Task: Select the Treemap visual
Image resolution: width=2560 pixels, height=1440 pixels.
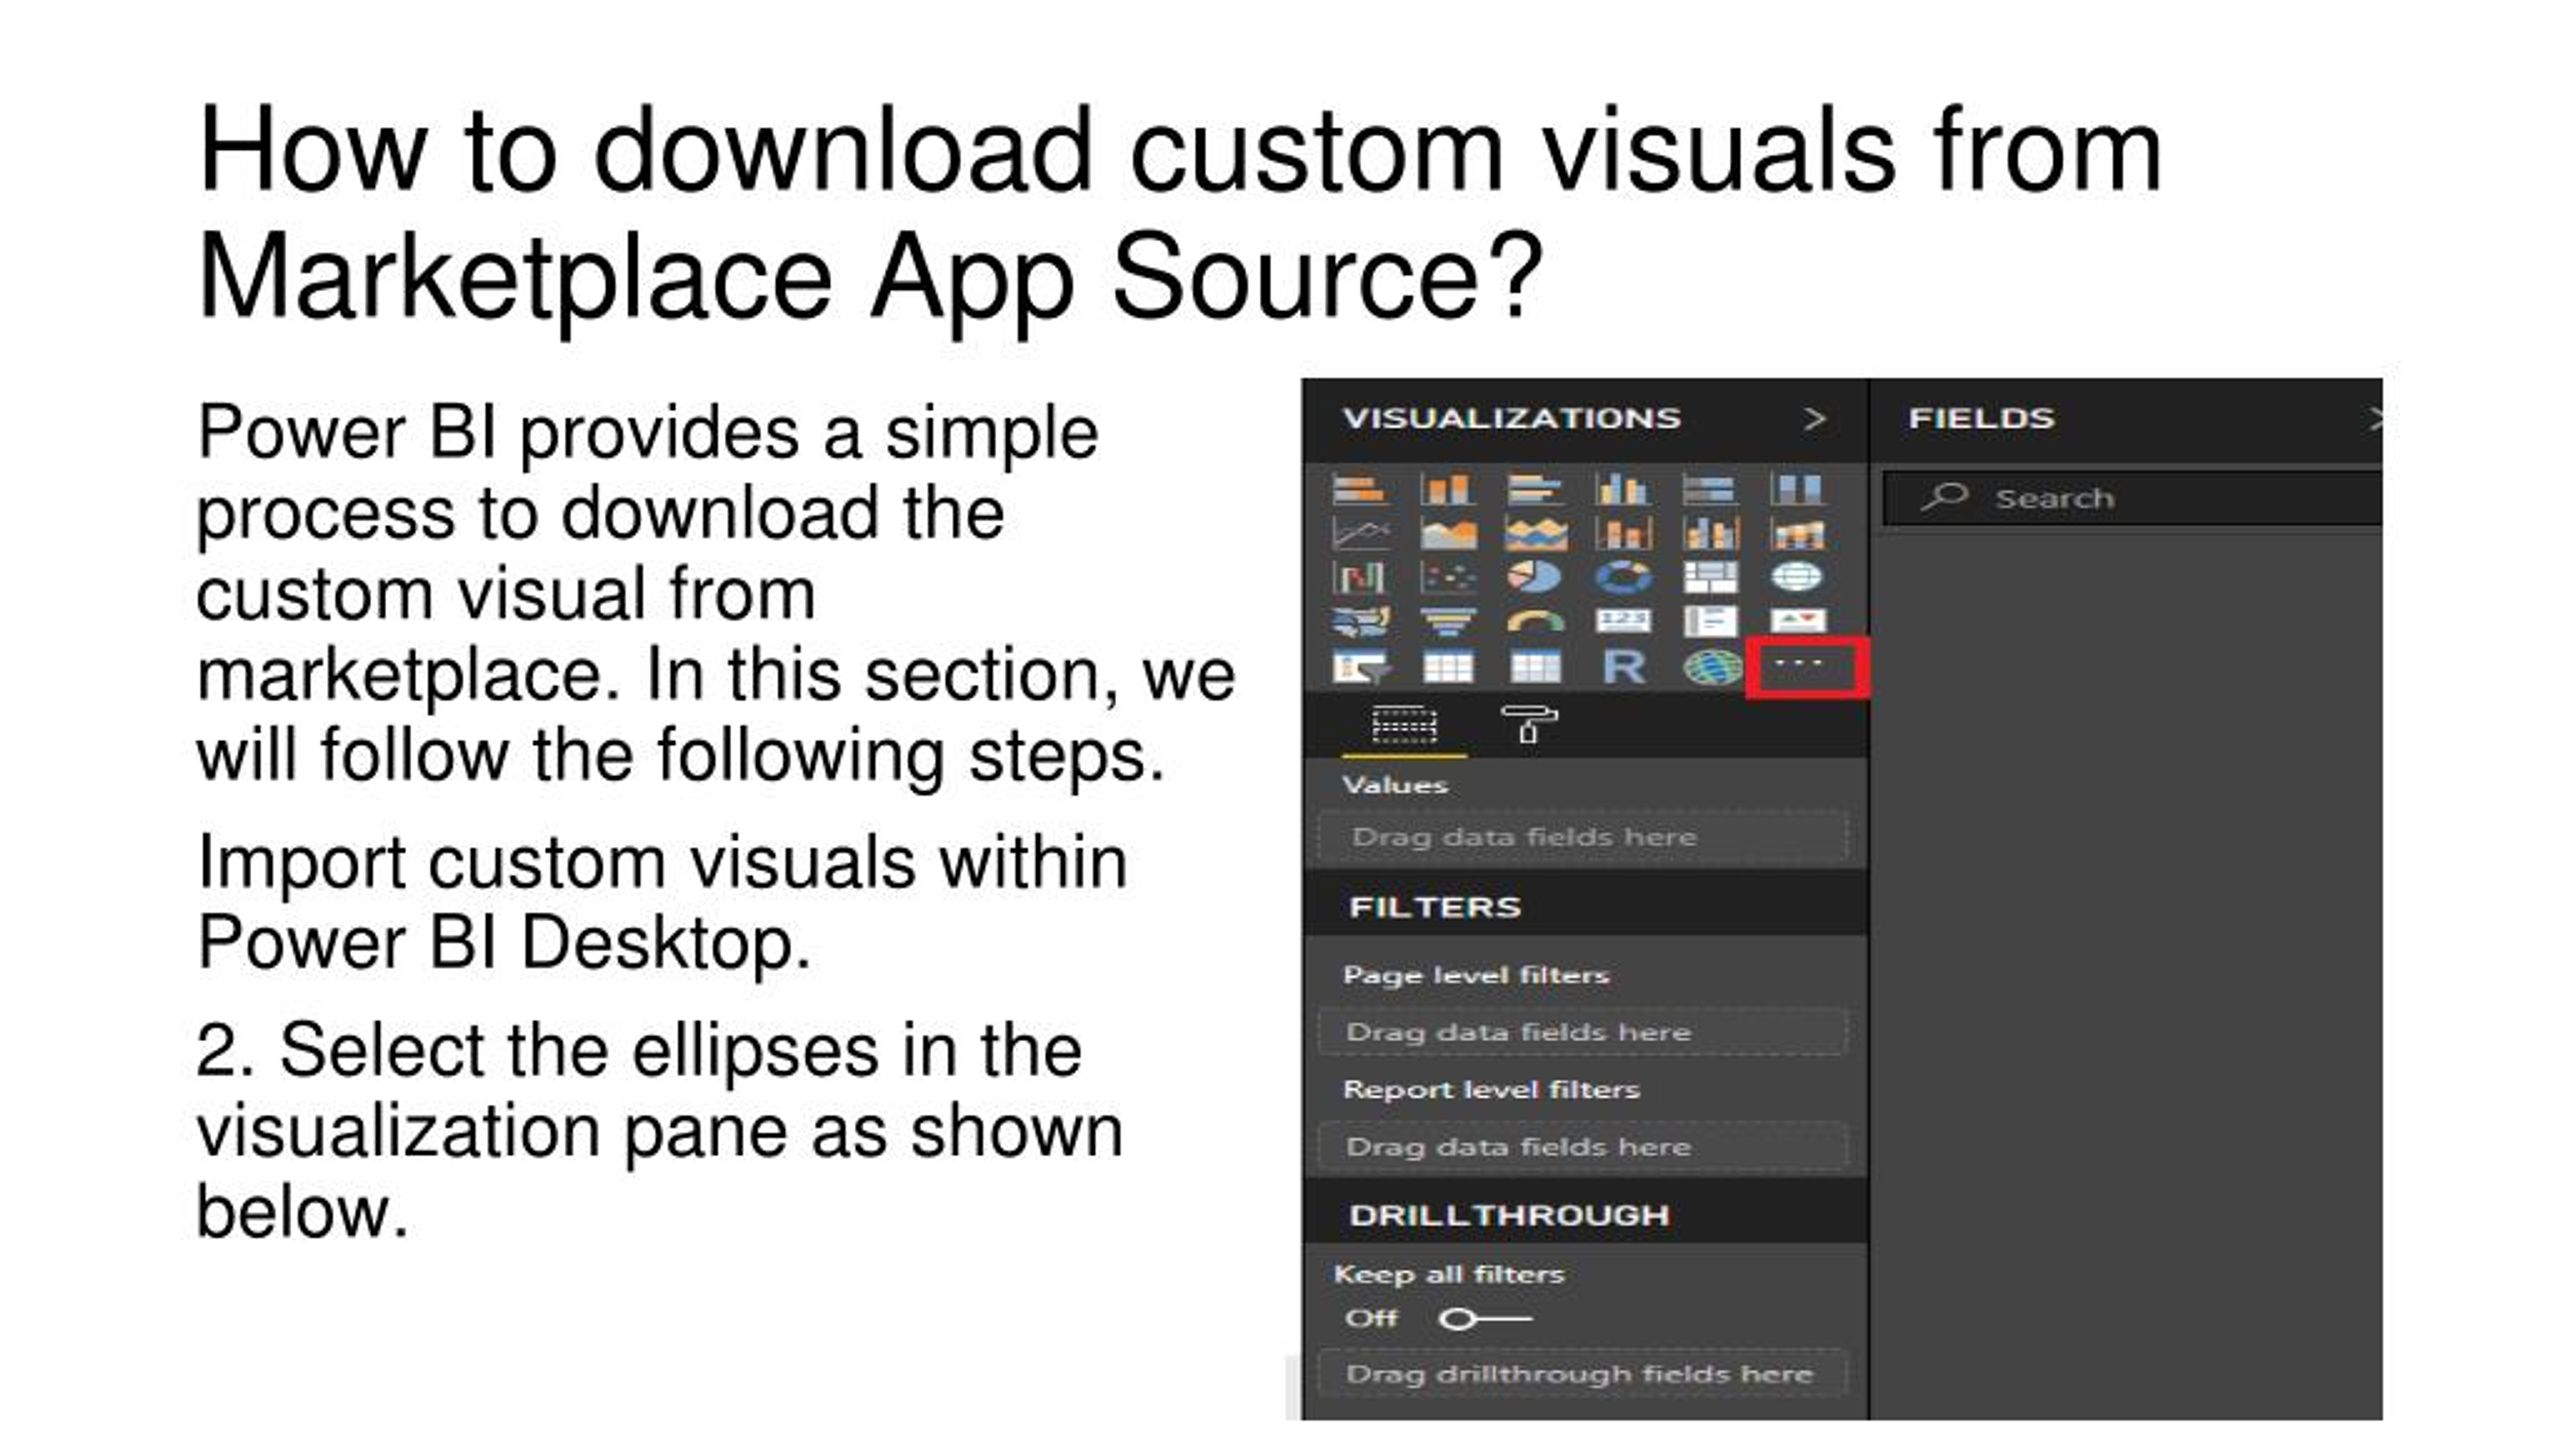Action: (x=1710, y=577)
